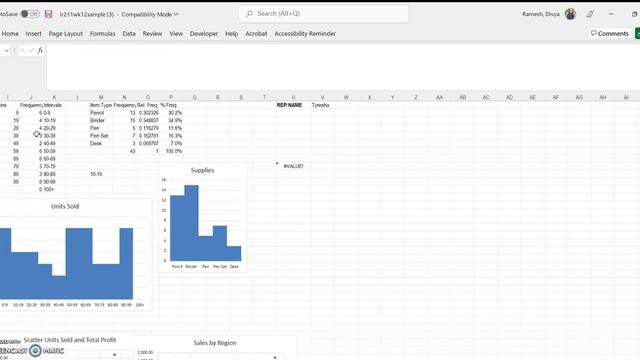The image size is (640, 360).
Task: Minimize the Excel window
Action: tap(611, 14)
